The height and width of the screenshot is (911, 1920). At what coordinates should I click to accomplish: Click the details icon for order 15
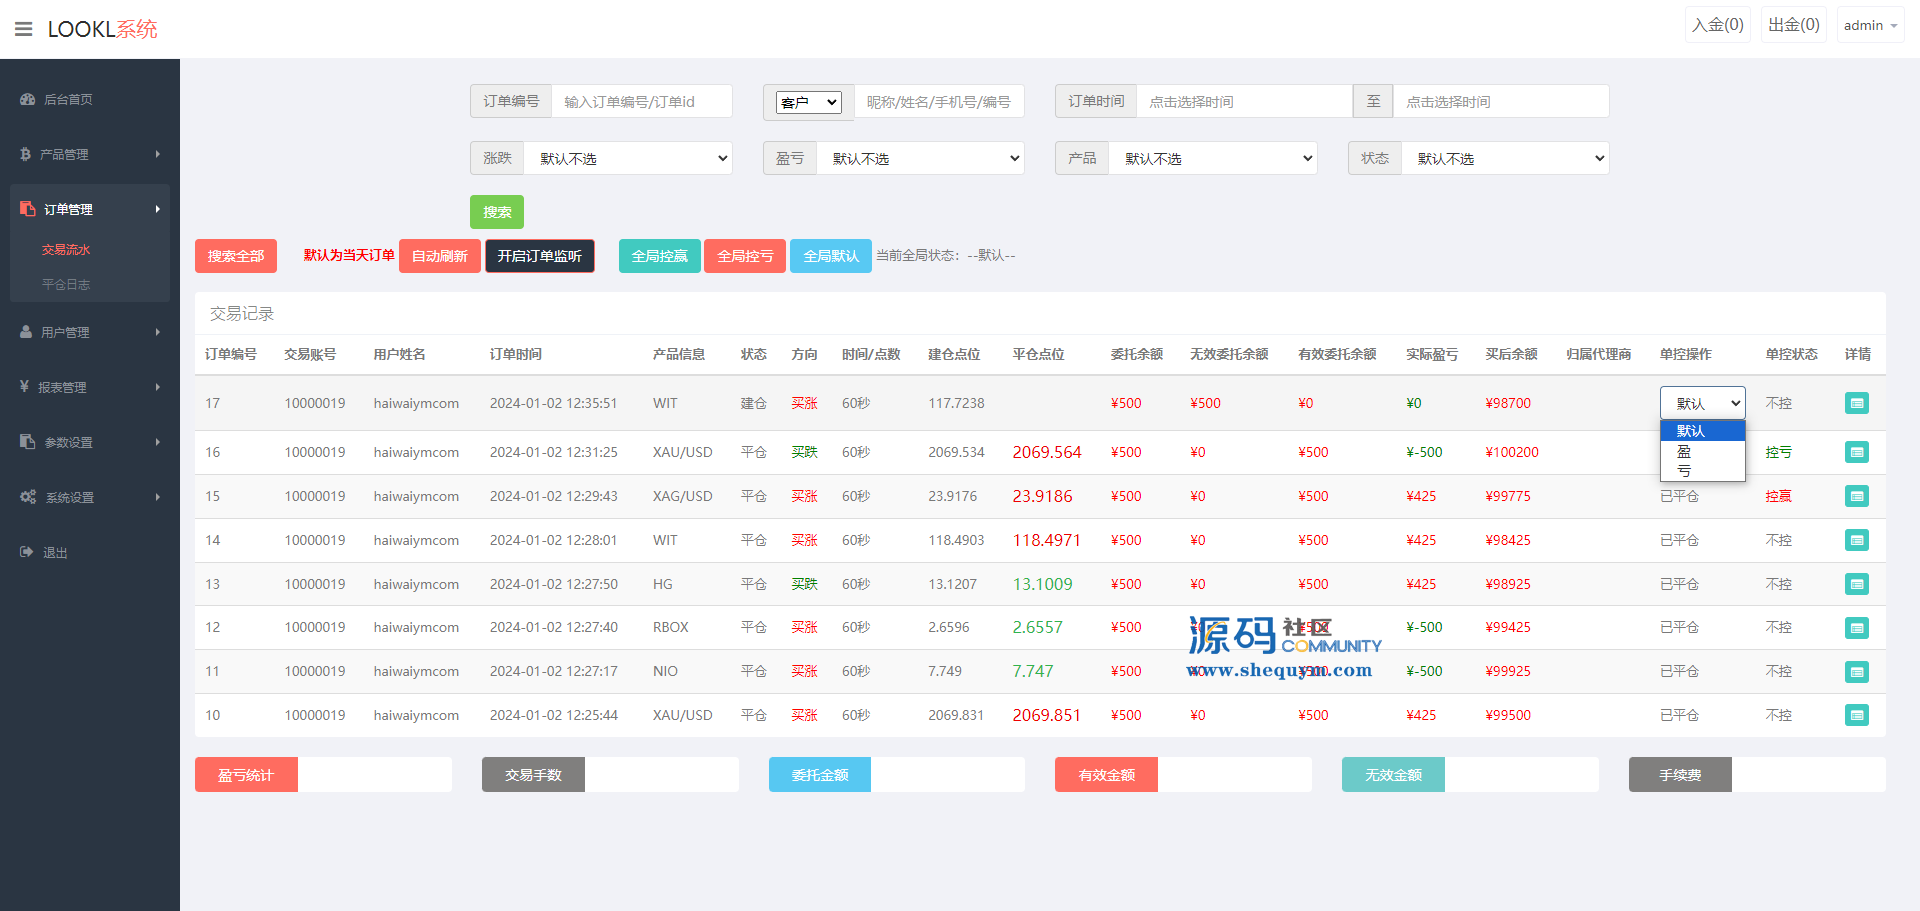(x=1856, y=496)
